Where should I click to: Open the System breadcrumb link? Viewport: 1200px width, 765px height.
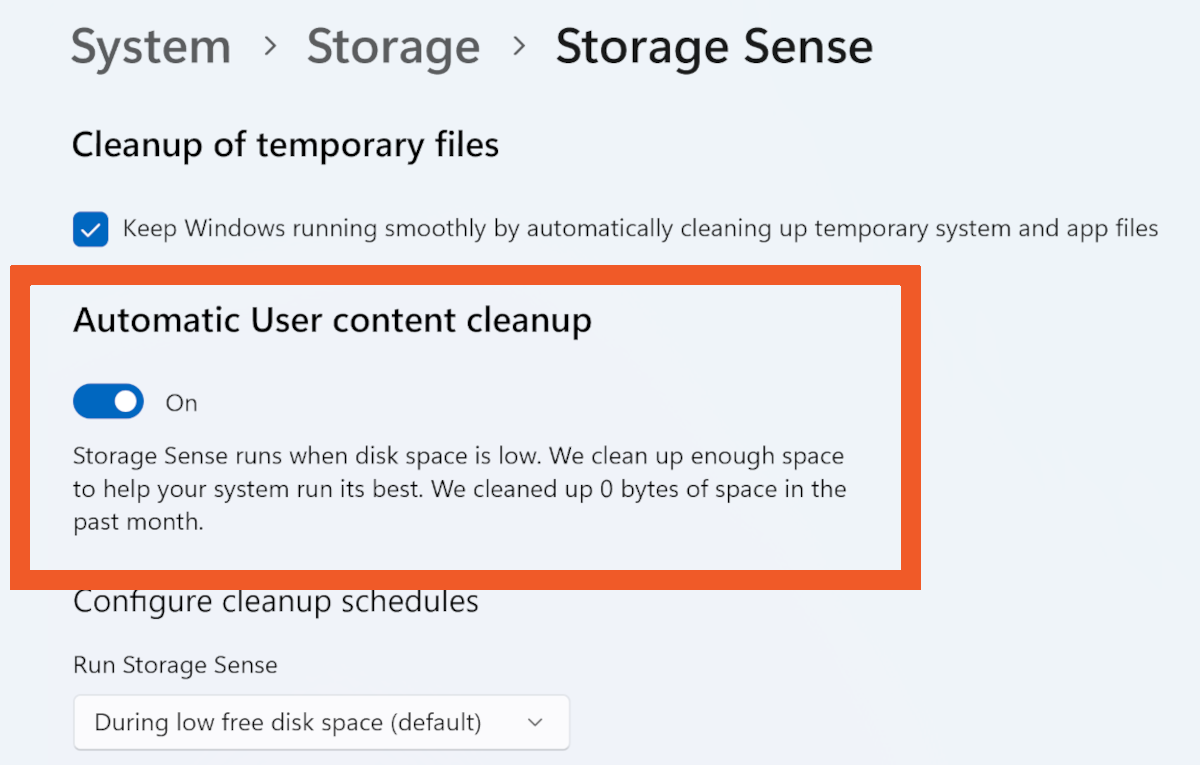coord(150,47)
